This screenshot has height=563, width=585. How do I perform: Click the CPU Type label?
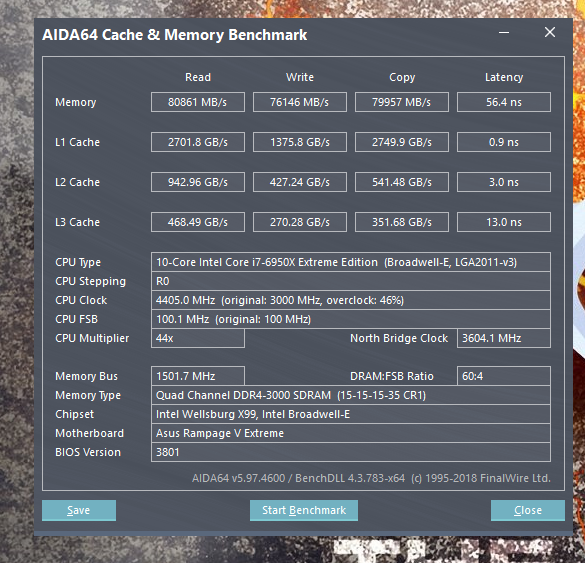click(x=78, y=262)
